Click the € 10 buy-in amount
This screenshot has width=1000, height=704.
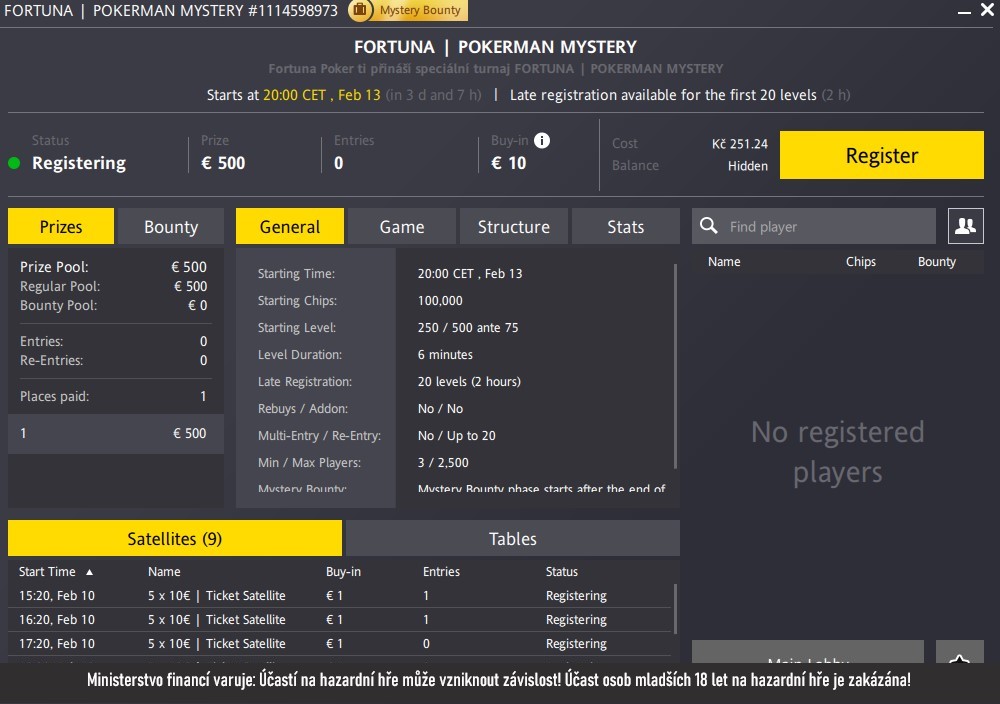[x=508, y=163]
